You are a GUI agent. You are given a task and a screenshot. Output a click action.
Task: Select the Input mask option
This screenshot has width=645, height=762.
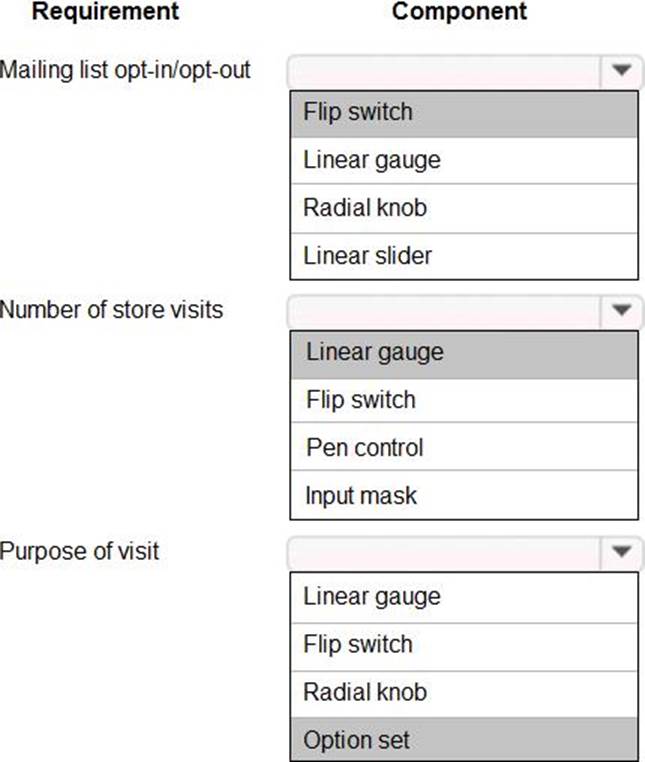pos(464,496)
